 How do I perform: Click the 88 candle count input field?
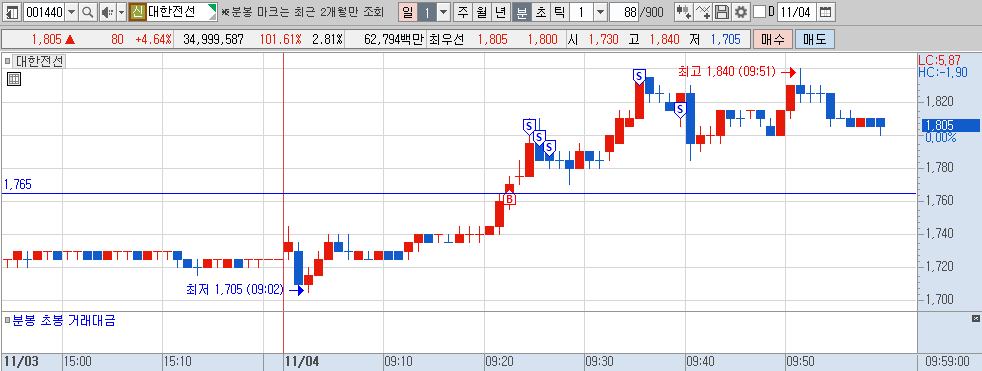point(623,12)
